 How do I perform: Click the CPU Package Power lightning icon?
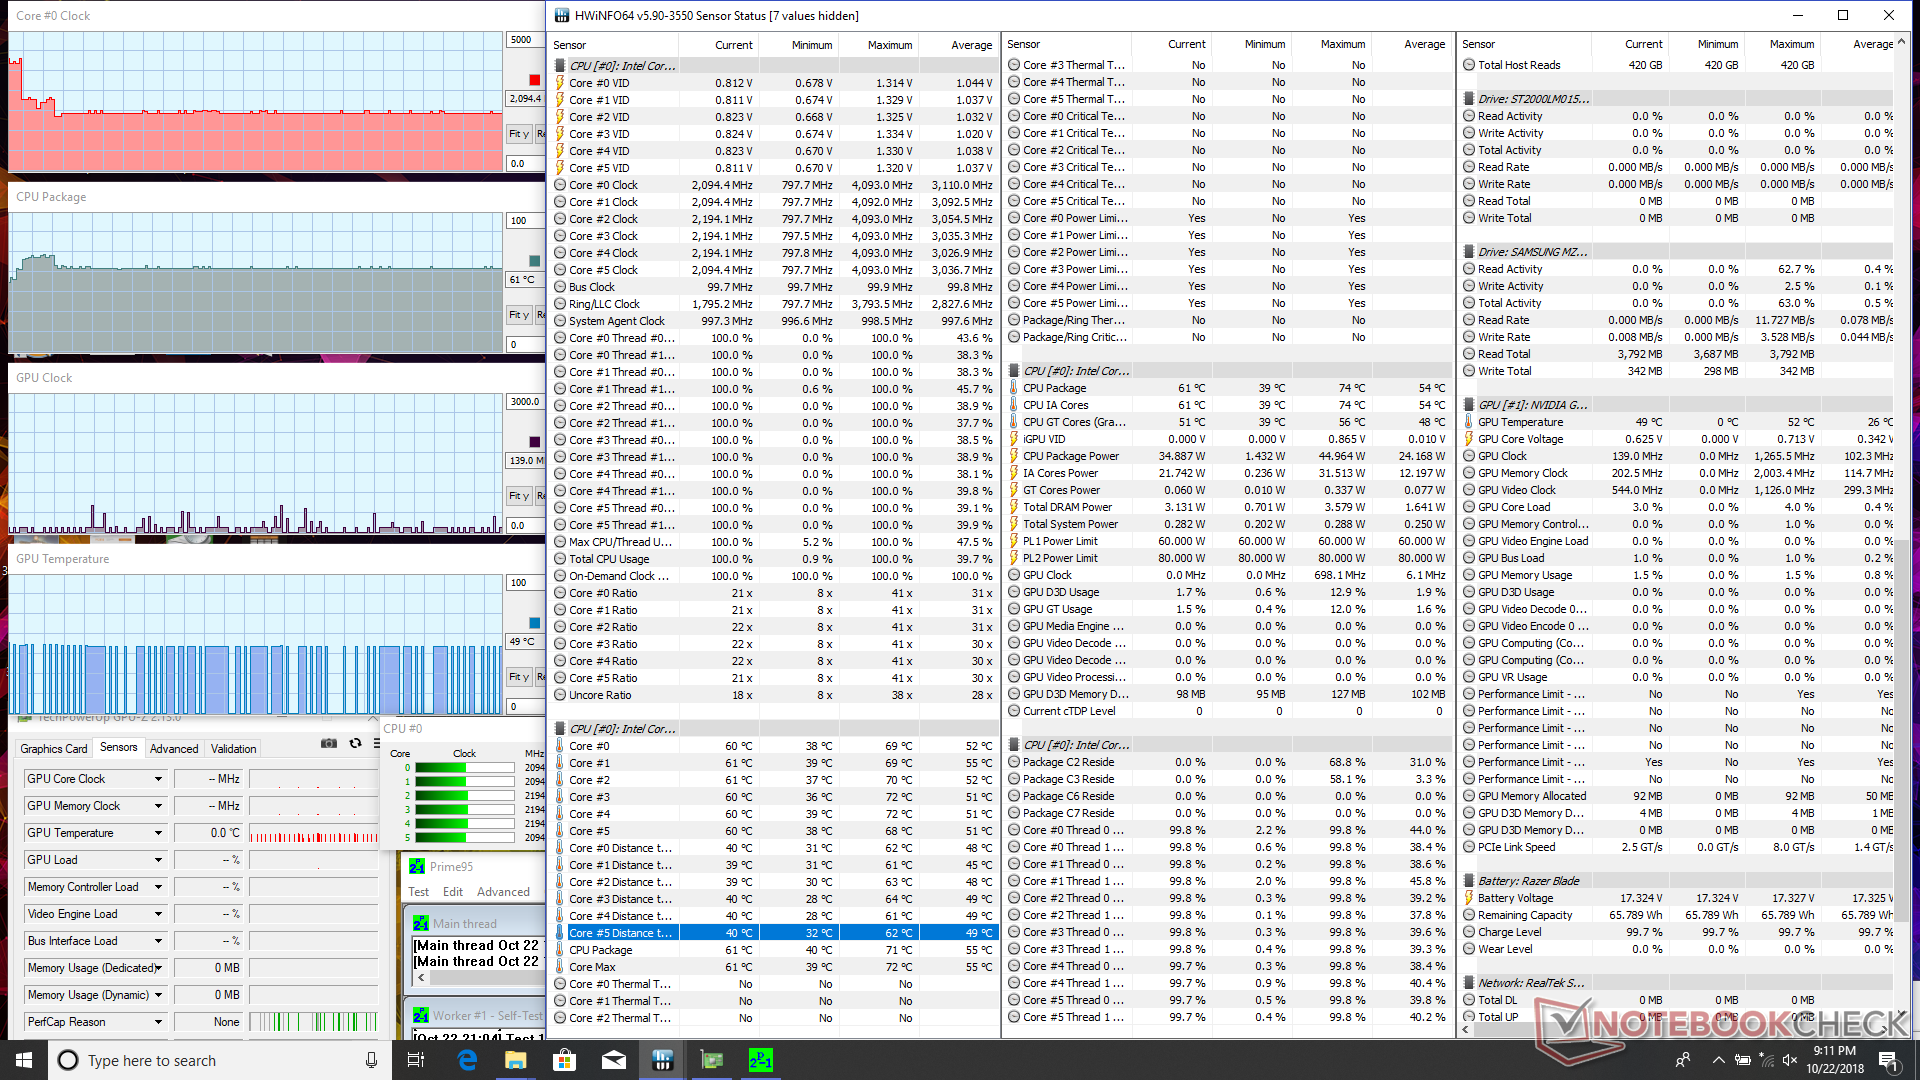[x=1015, y=456]
